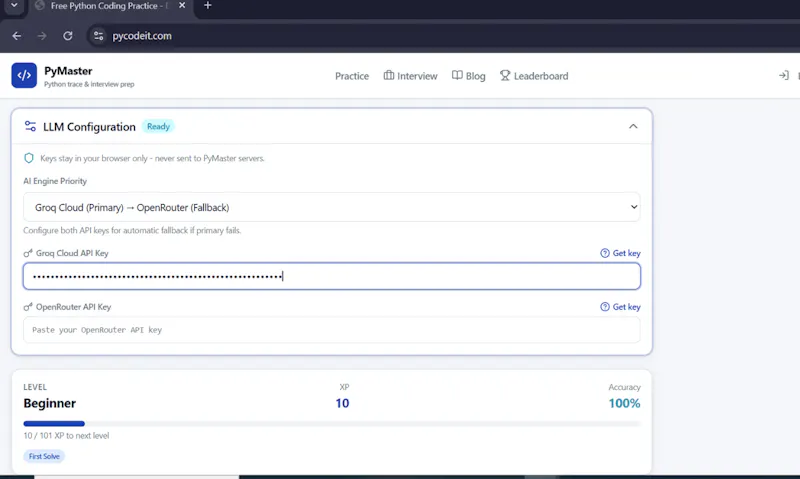Screen dimensions: 800x479
Task: Open the AI Engine Priority dropdown
Action: [332, 207]
